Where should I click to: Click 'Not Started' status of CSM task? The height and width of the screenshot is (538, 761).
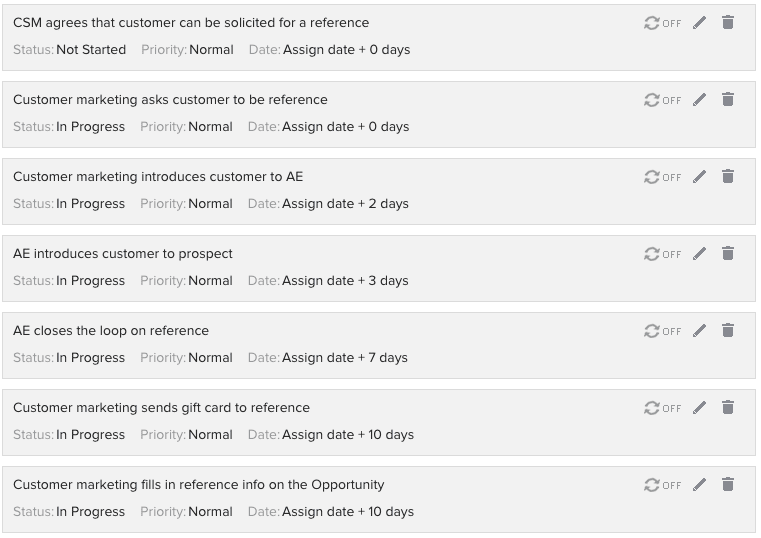[91, 50]
